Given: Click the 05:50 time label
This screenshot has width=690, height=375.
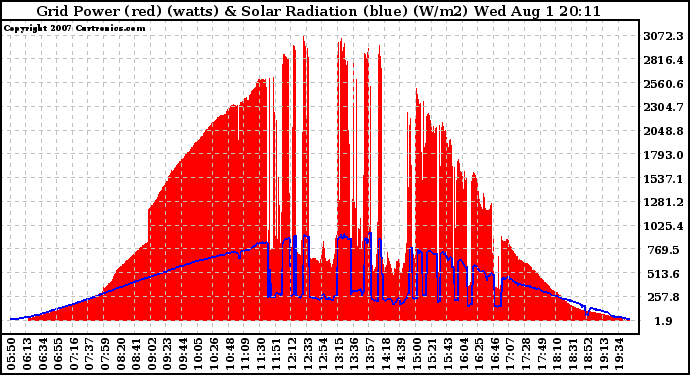Looking at the screenshot, I should 11,354.
